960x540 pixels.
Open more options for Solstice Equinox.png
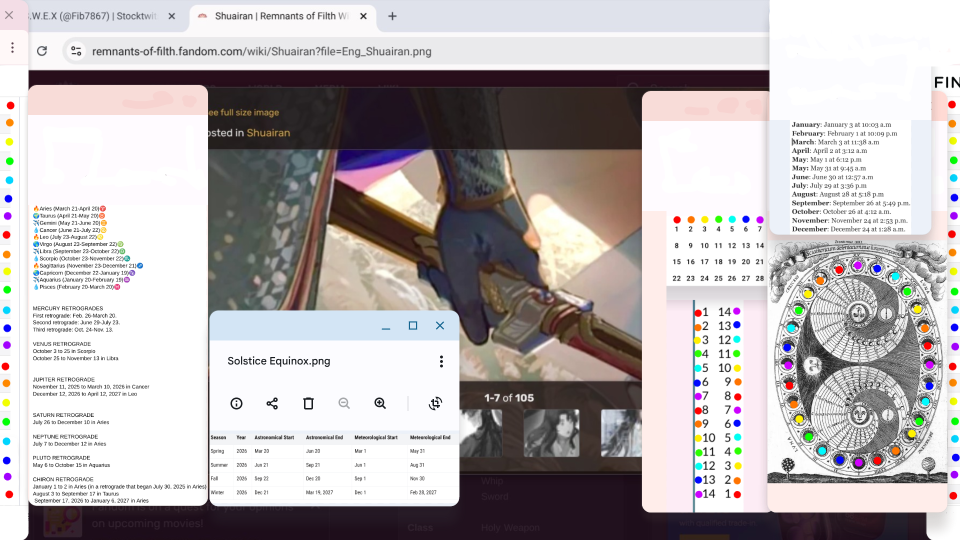[441, 361]
